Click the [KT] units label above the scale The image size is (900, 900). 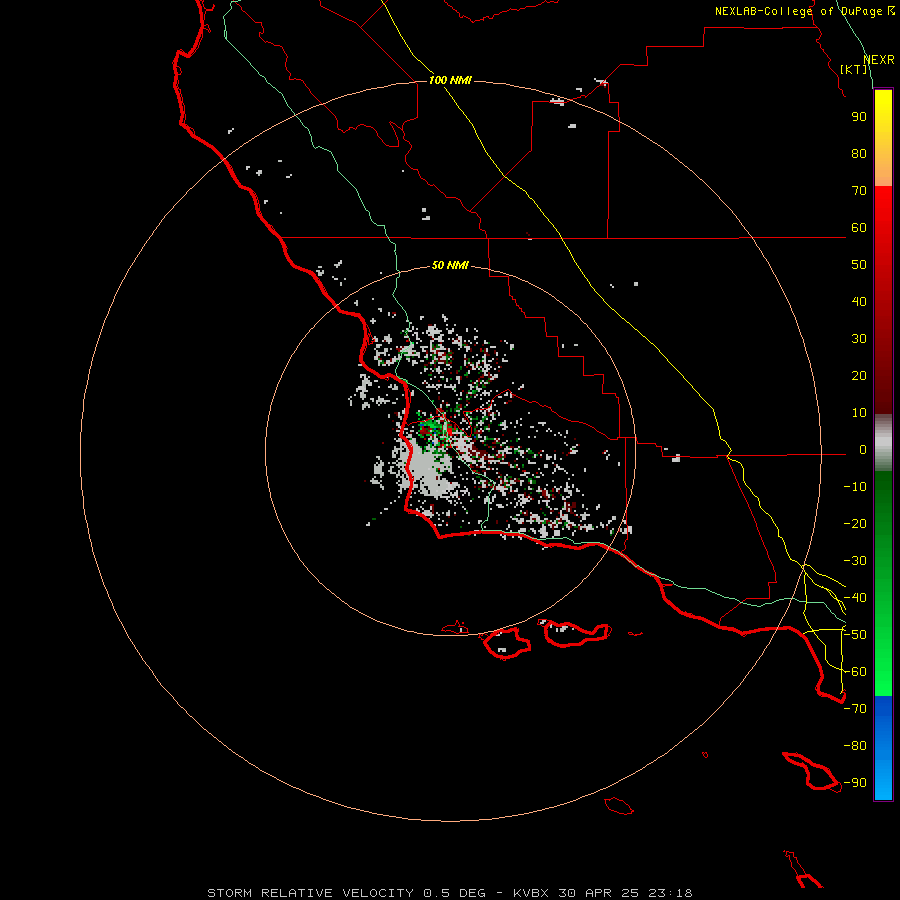point(854,69)
